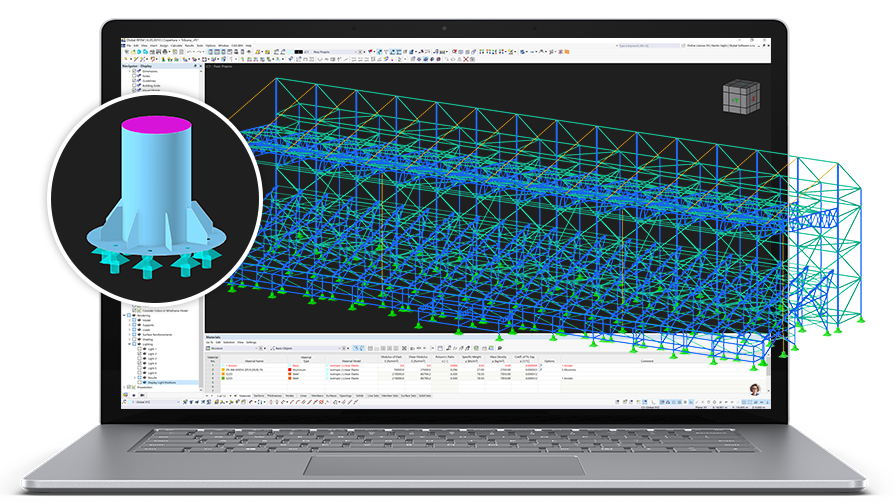The image size is (896, 504).
Task: Close the Navigator Display panel
Action: [201, 66]
